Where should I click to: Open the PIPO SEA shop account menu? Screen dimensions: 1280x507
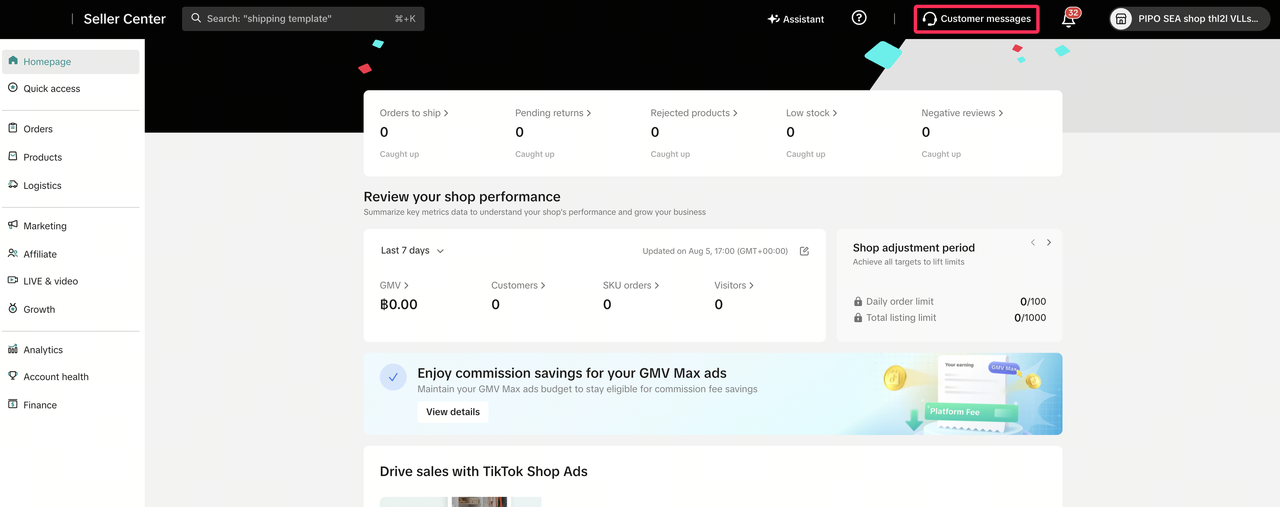(x=1189, y=19)
